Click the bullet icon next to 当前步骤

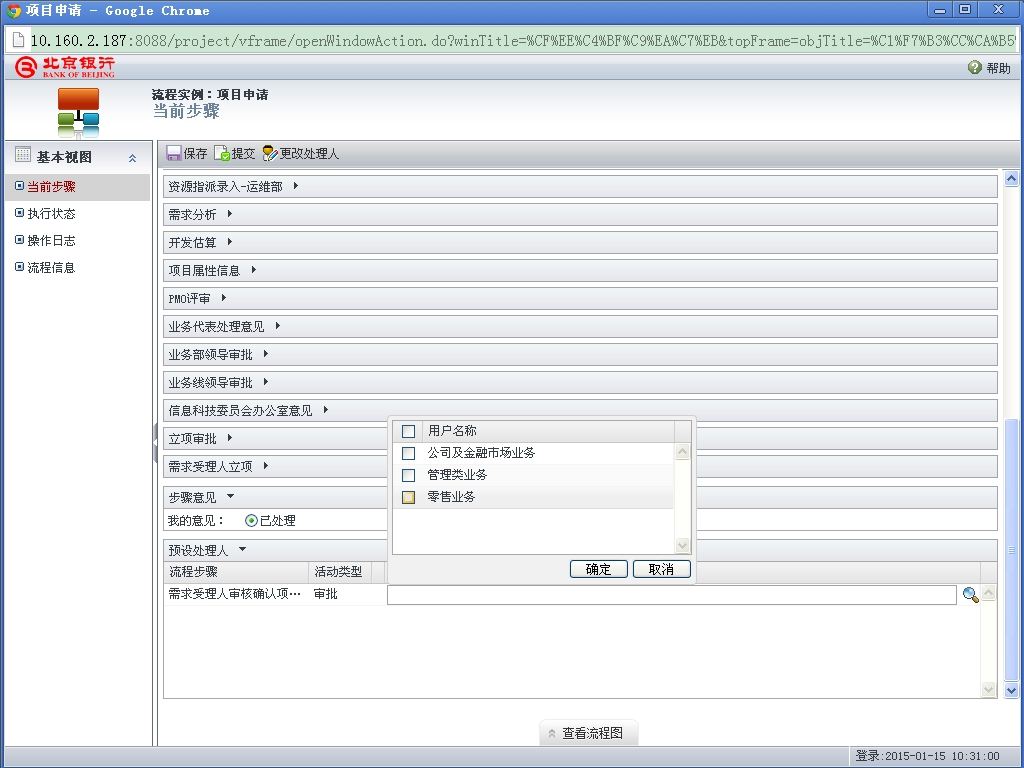click(x=20, y=186)
